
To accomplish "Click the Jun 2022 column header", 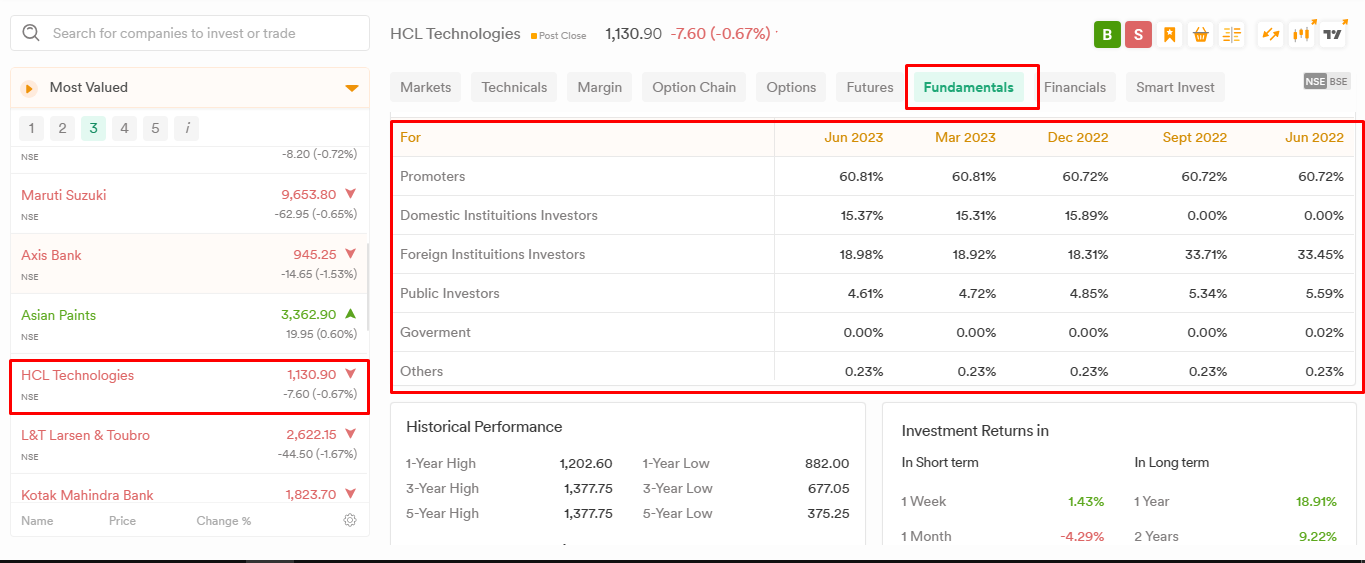I will coord(1314,137).
